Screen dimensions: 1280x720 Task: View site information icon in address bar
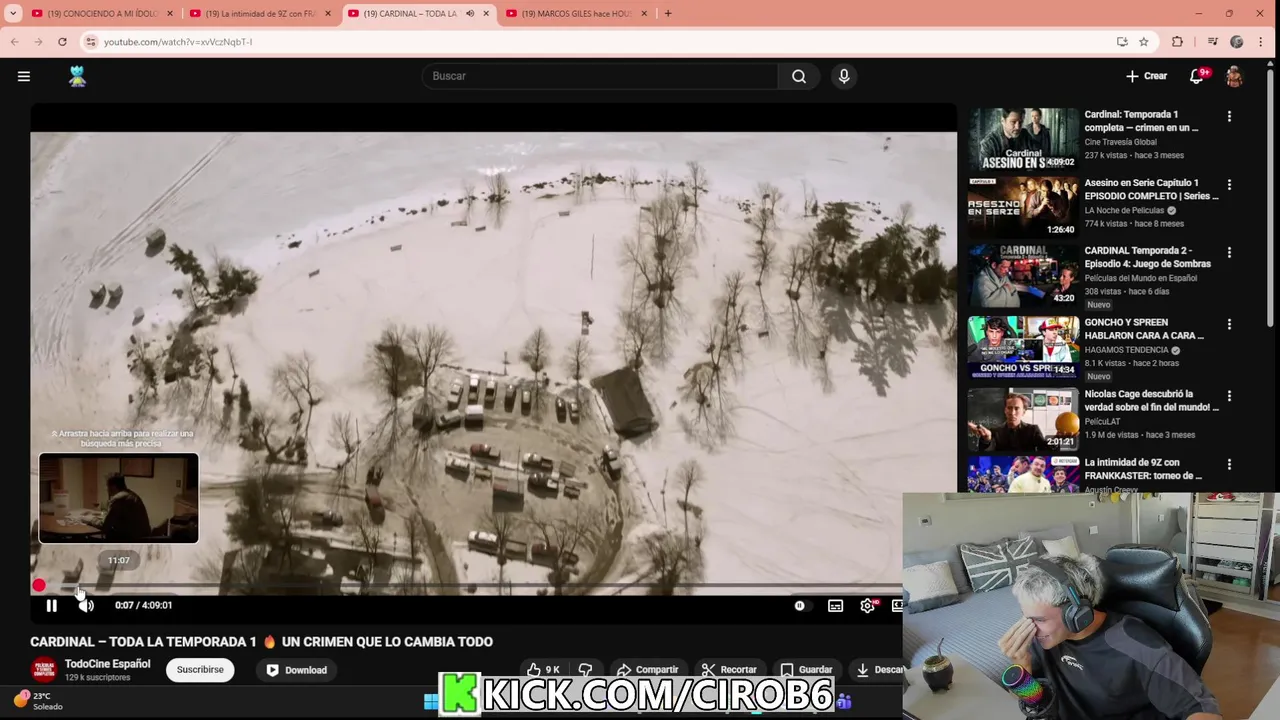click(x=91, y=42)
